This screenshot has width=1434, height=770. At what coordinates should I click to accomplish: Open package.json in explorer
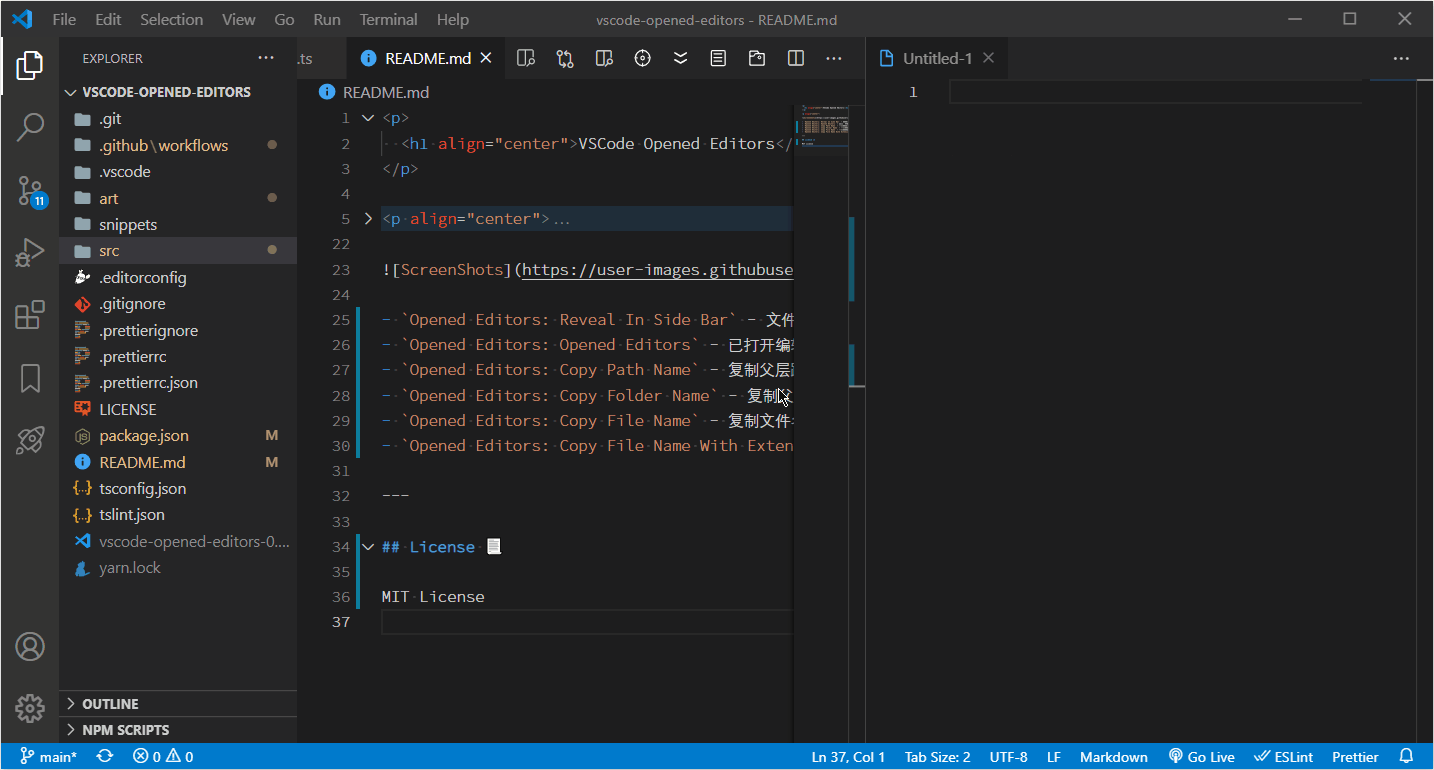[x=178, y=436]
